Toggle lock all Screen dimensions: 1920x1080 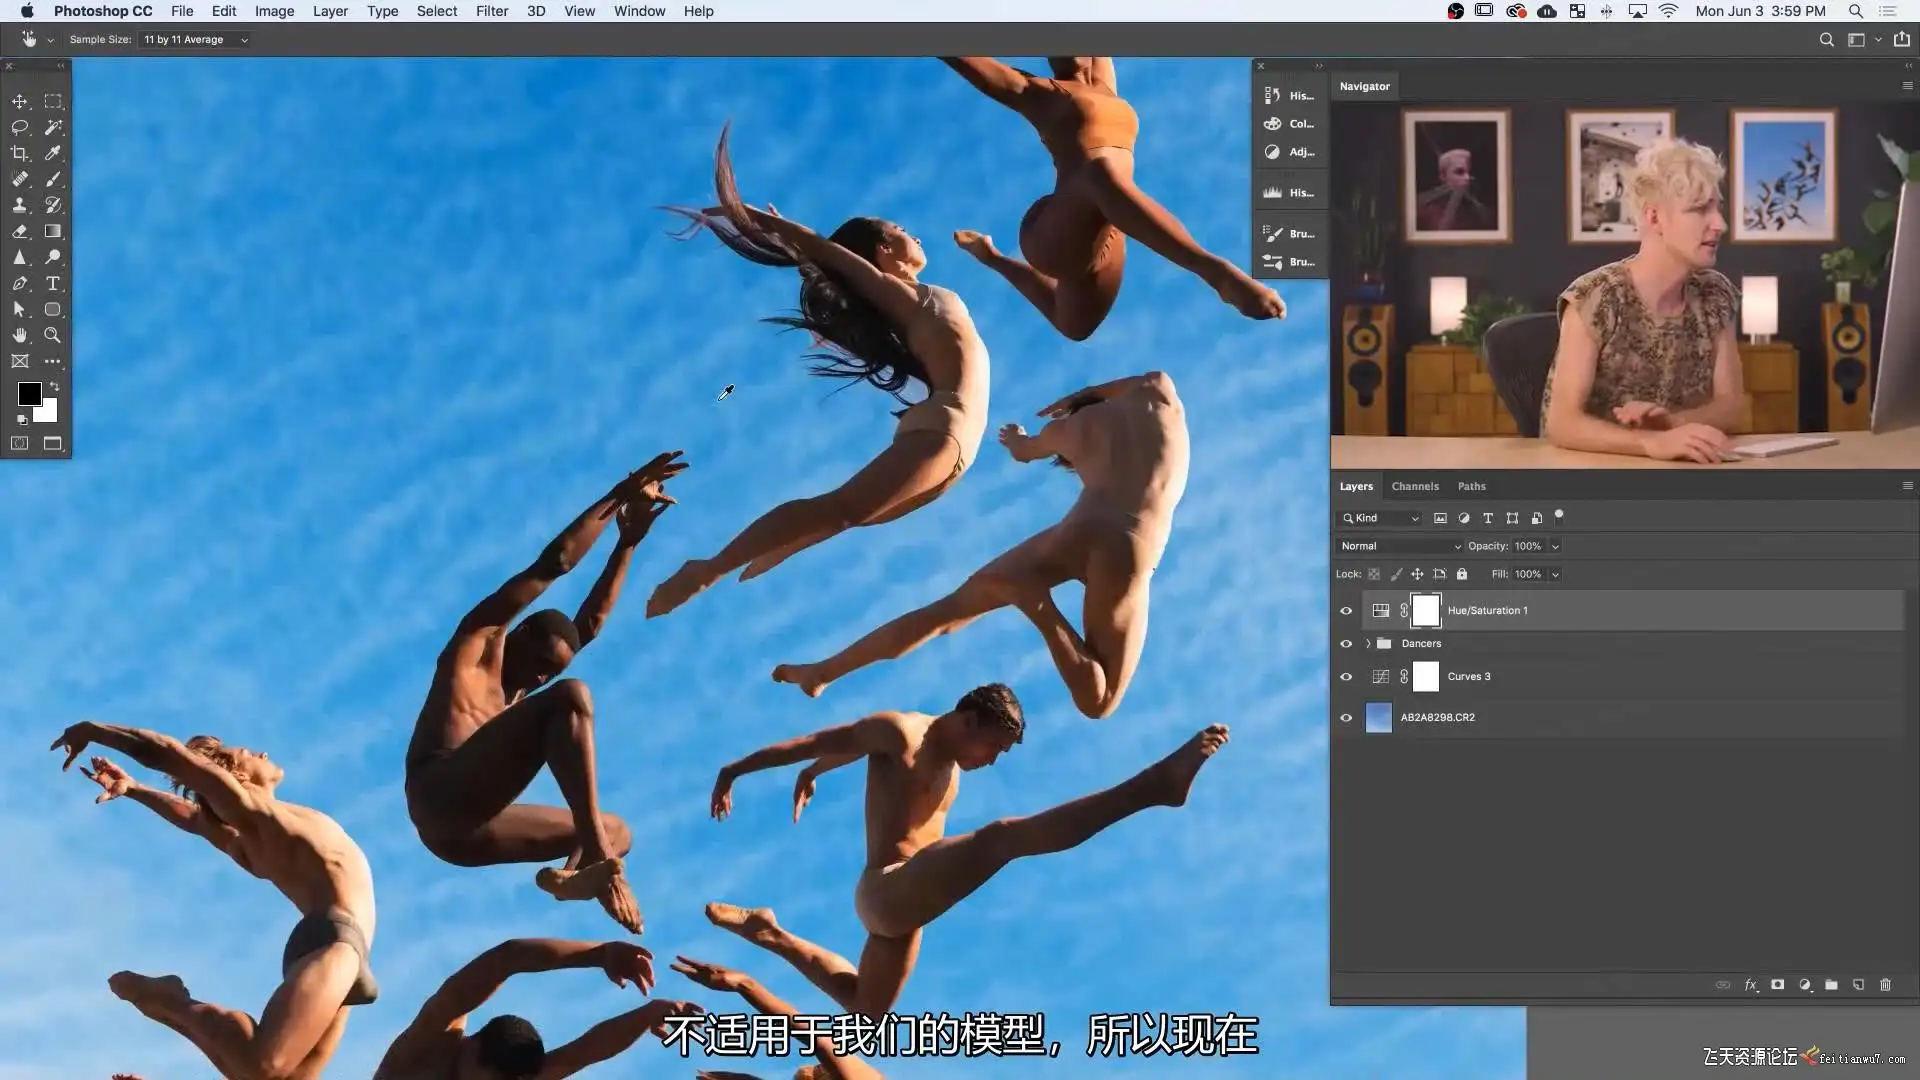point(1462,574)
